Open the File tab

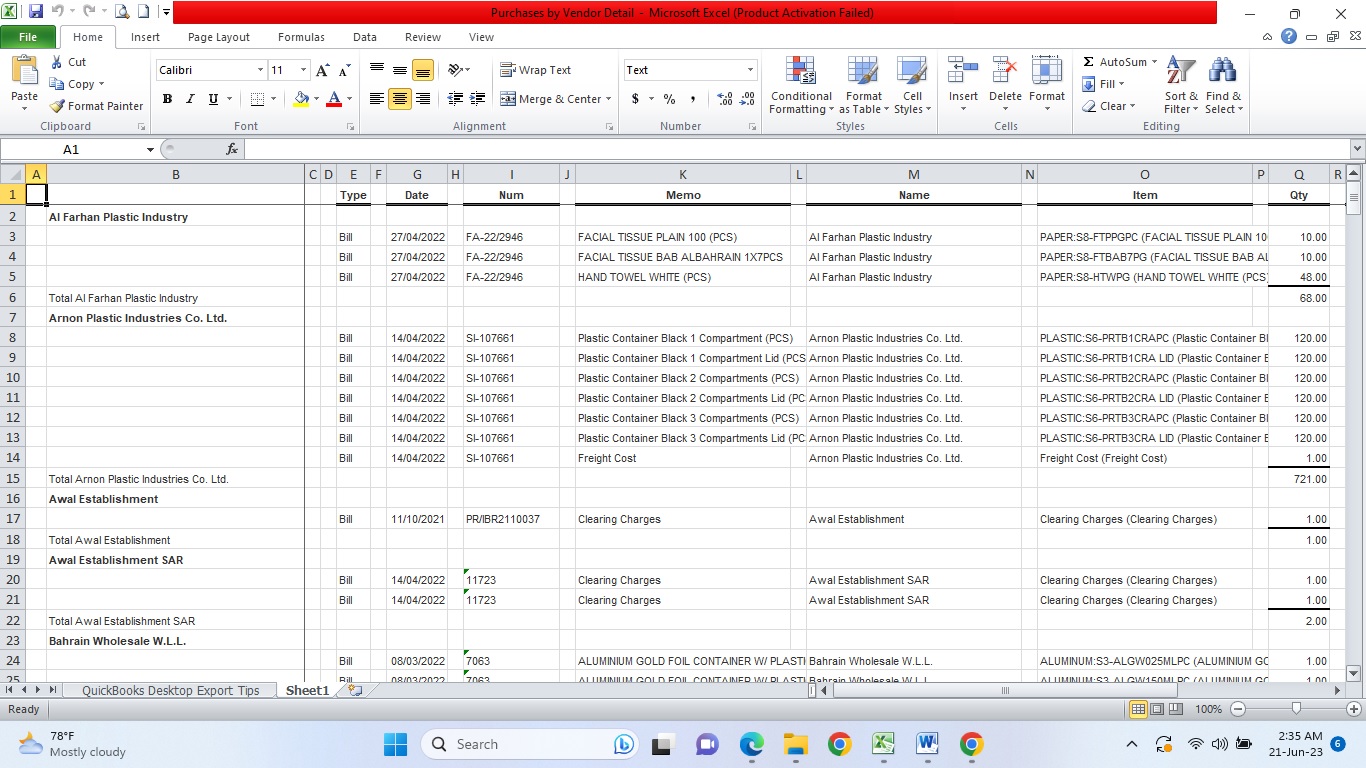[x=28, y=37]
